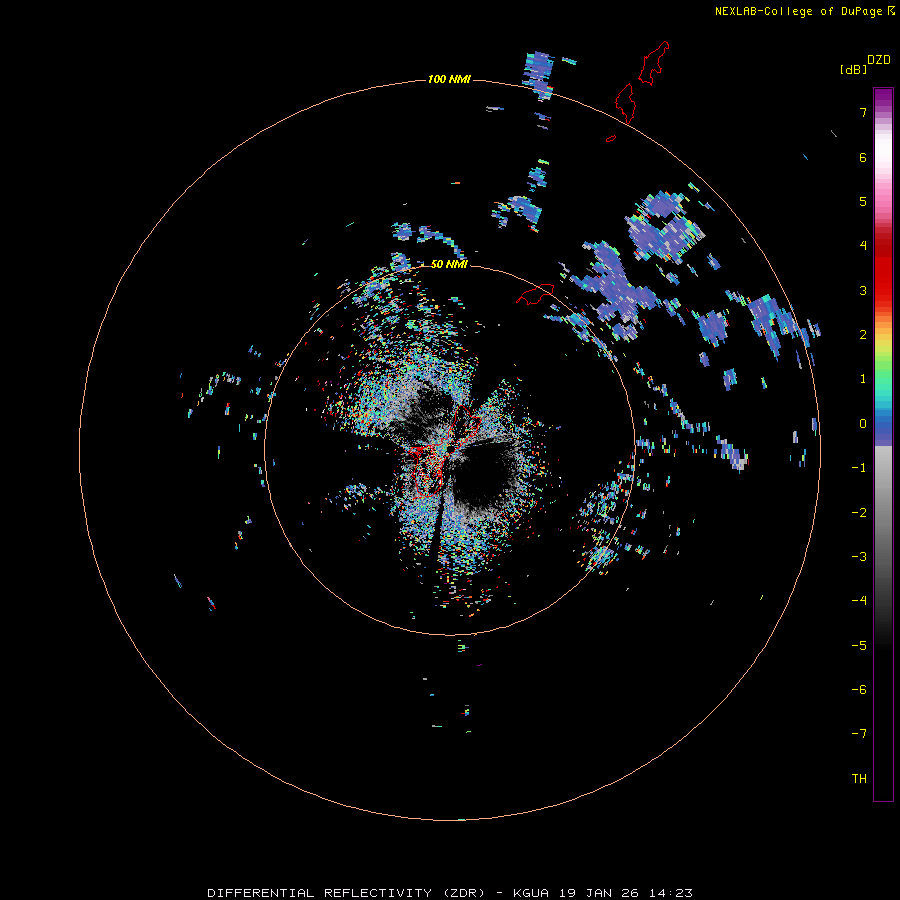Click the red color bar at 3 dB
The image size is (900, 900).
pyautogui.click(x=883, y=290)
